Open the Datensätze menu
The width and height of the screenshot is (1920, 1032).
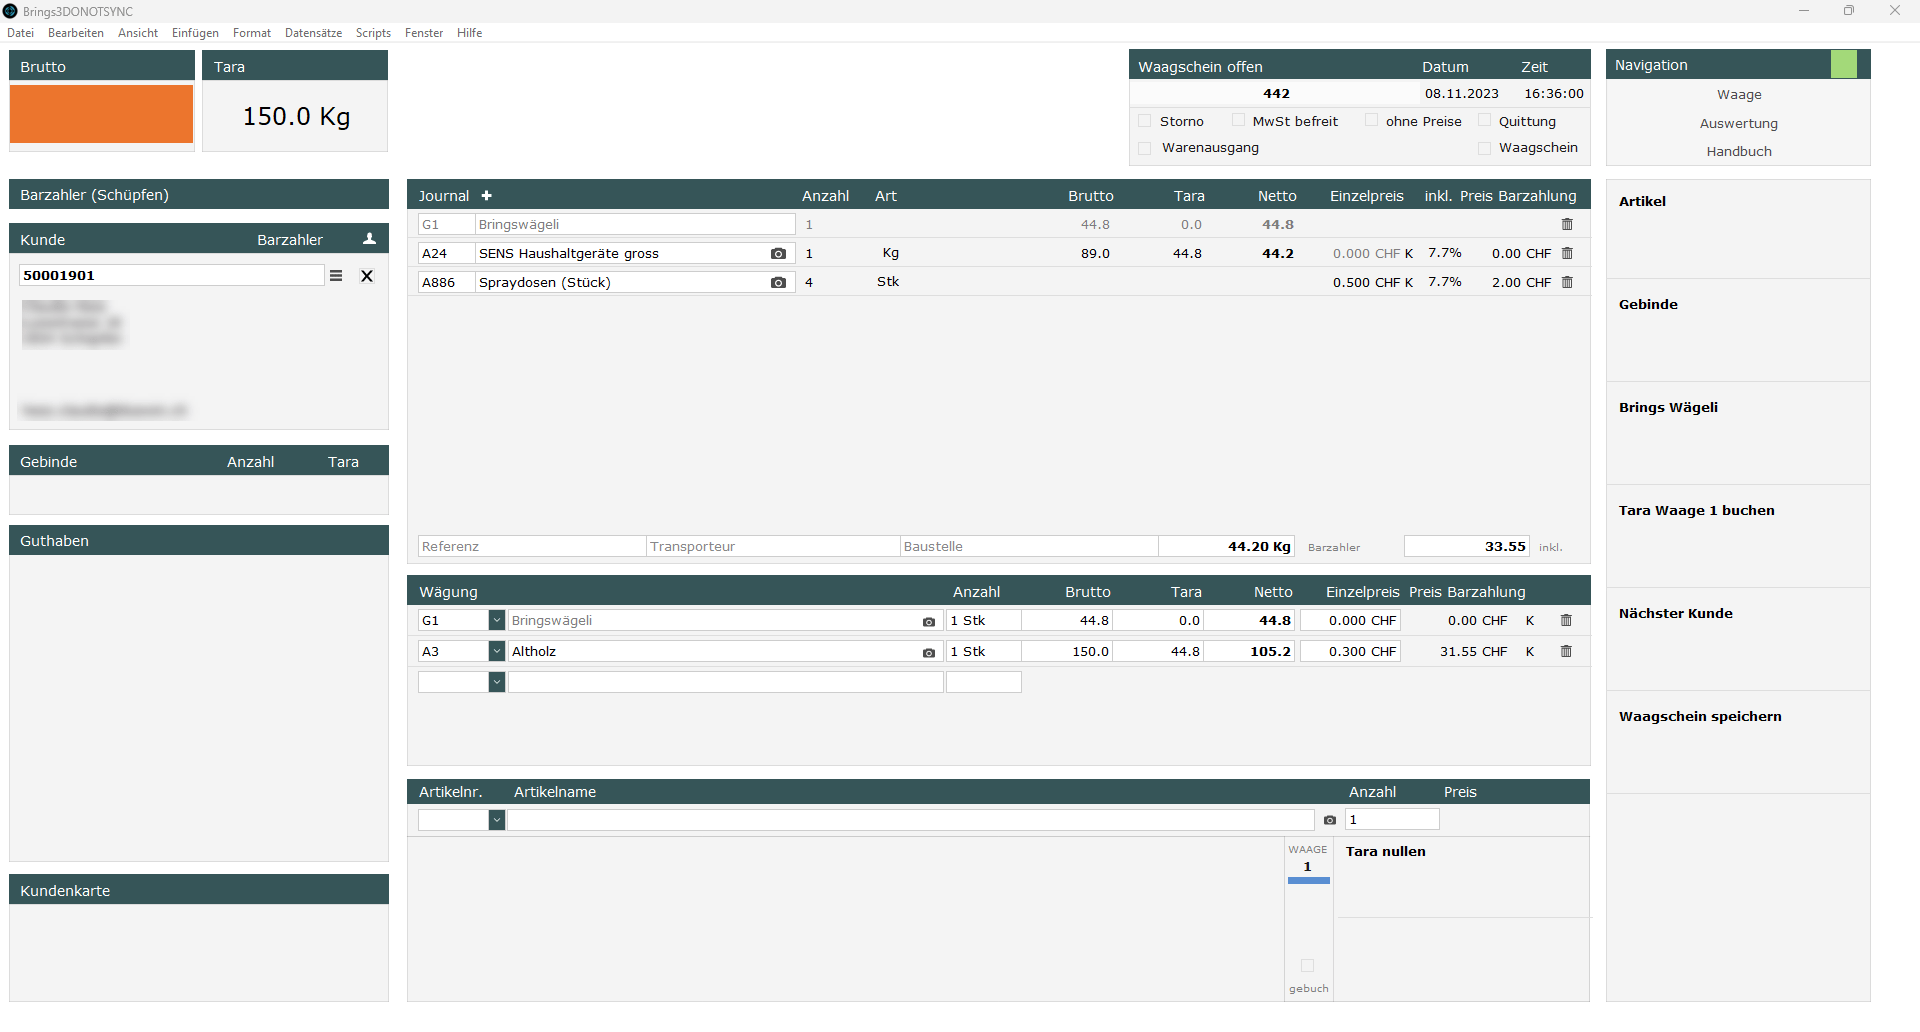click(313, 33)
